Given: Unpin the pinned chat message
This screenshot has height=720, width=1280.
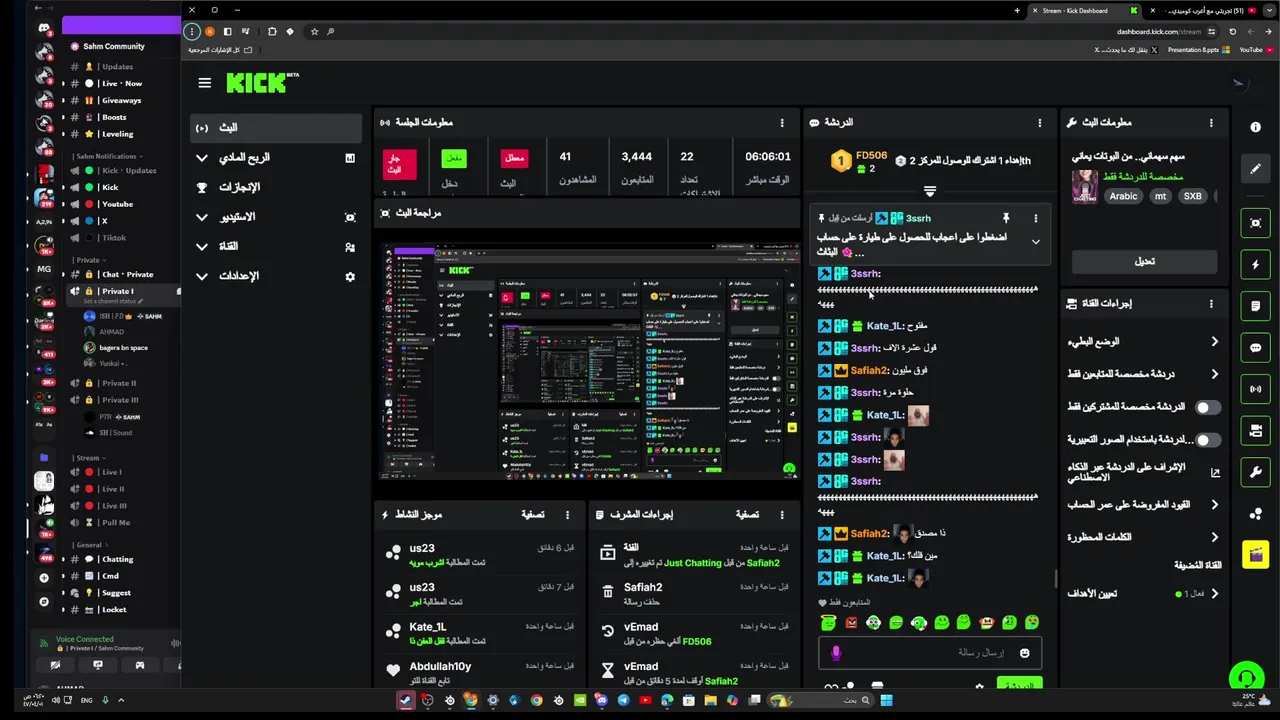Looking at the screenshot, I should point(1006,218).
